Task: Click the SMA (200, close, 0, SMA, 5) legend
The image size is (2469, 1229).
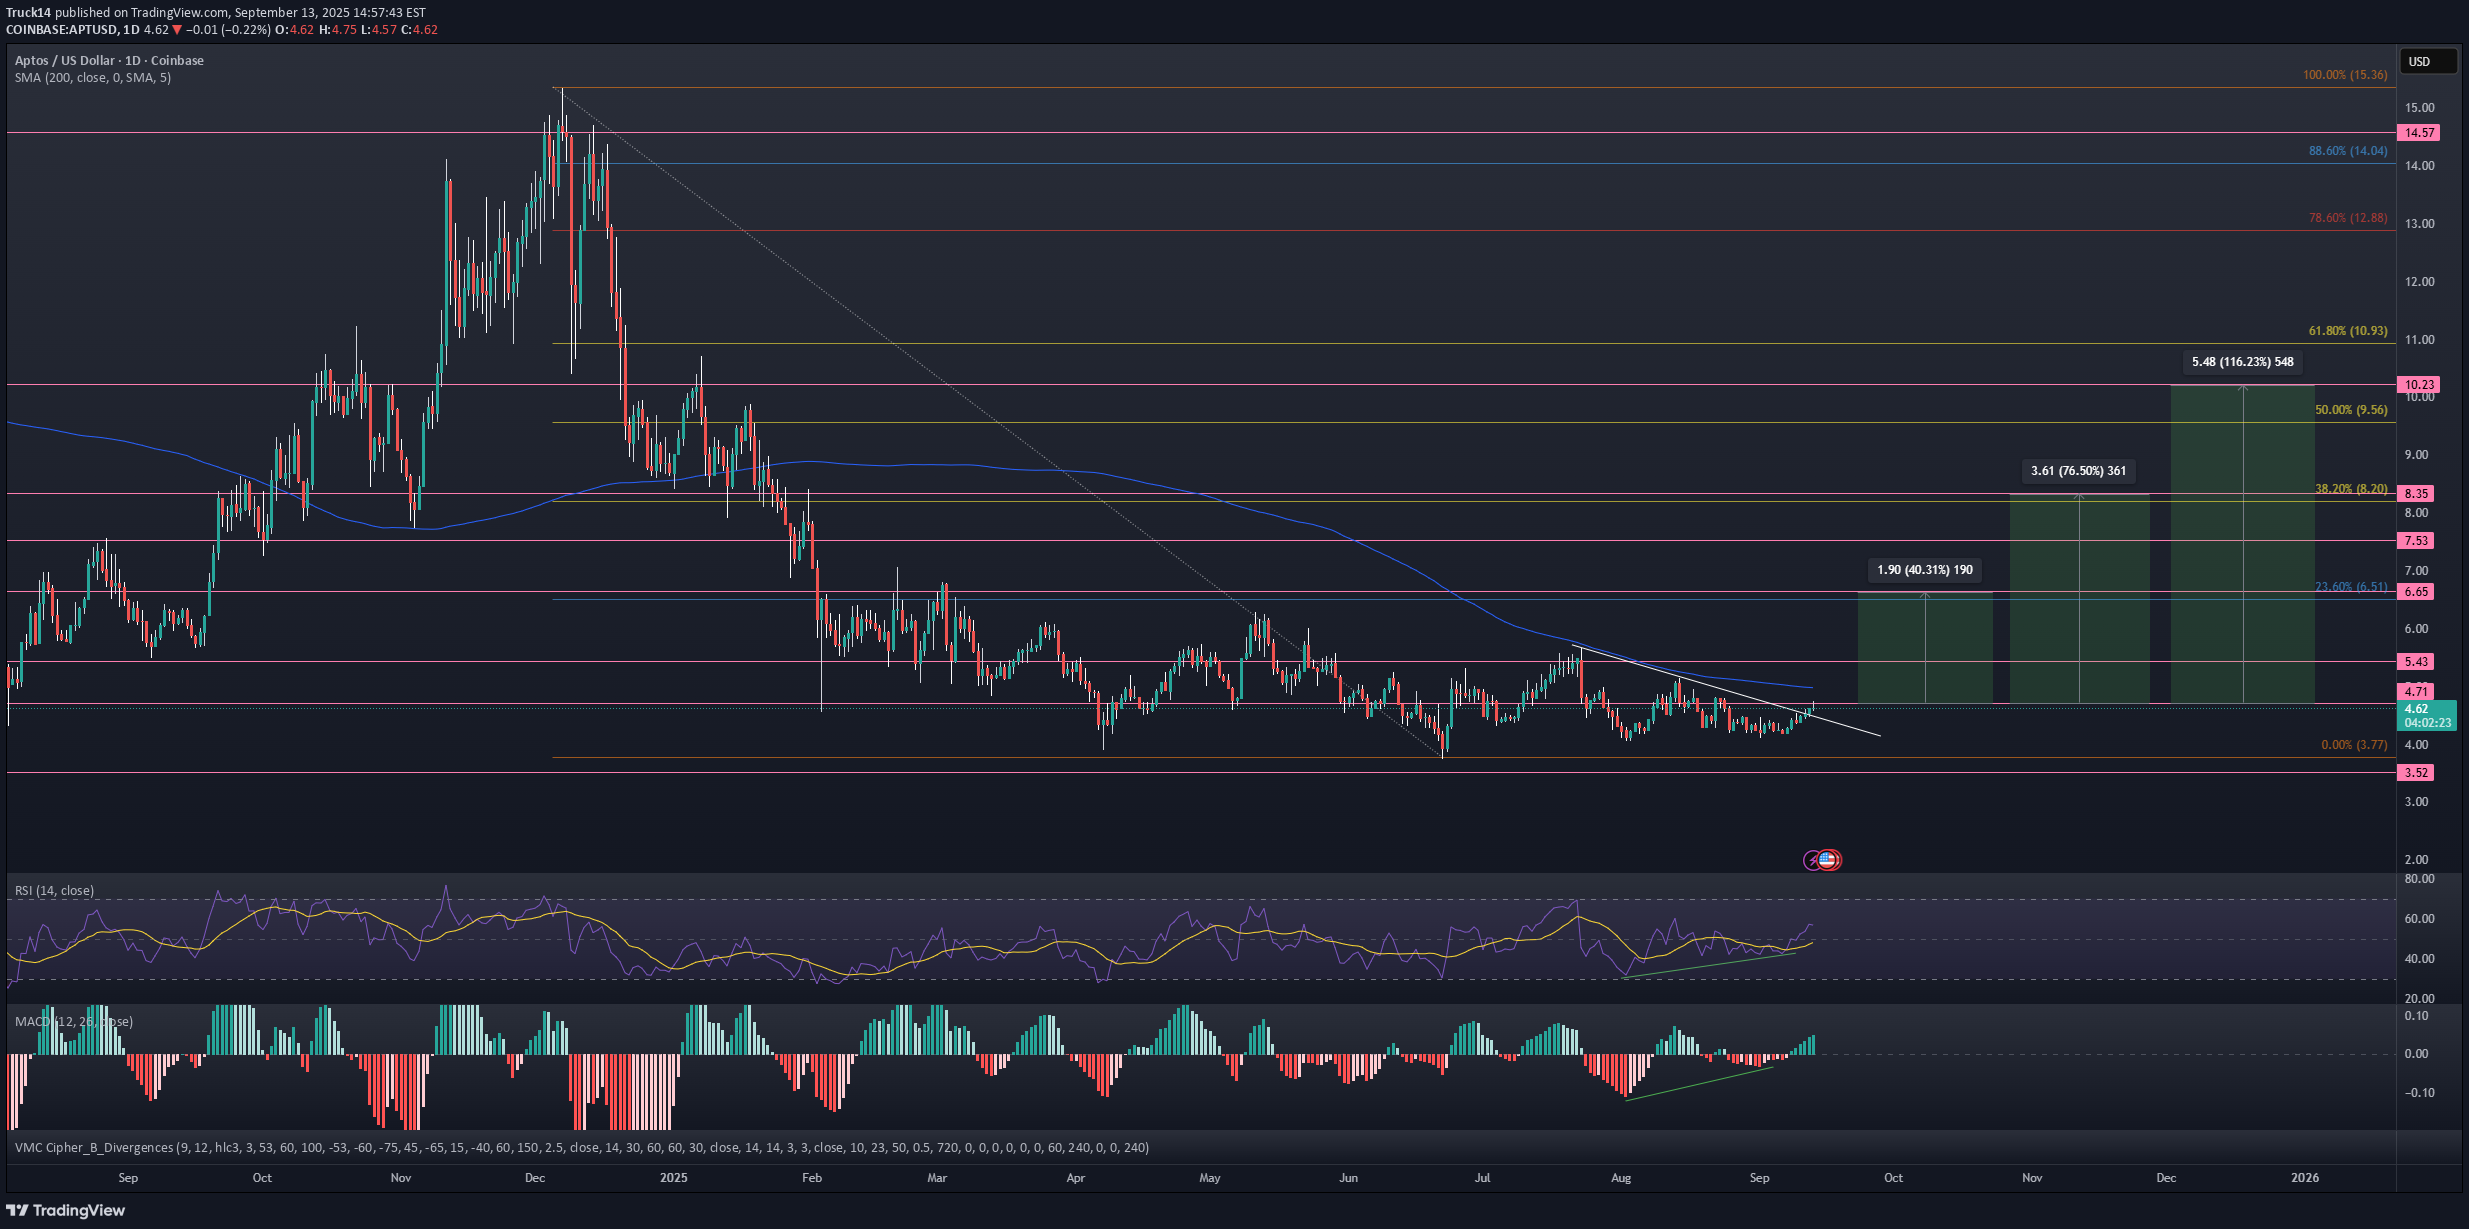Action: (93, 78)
